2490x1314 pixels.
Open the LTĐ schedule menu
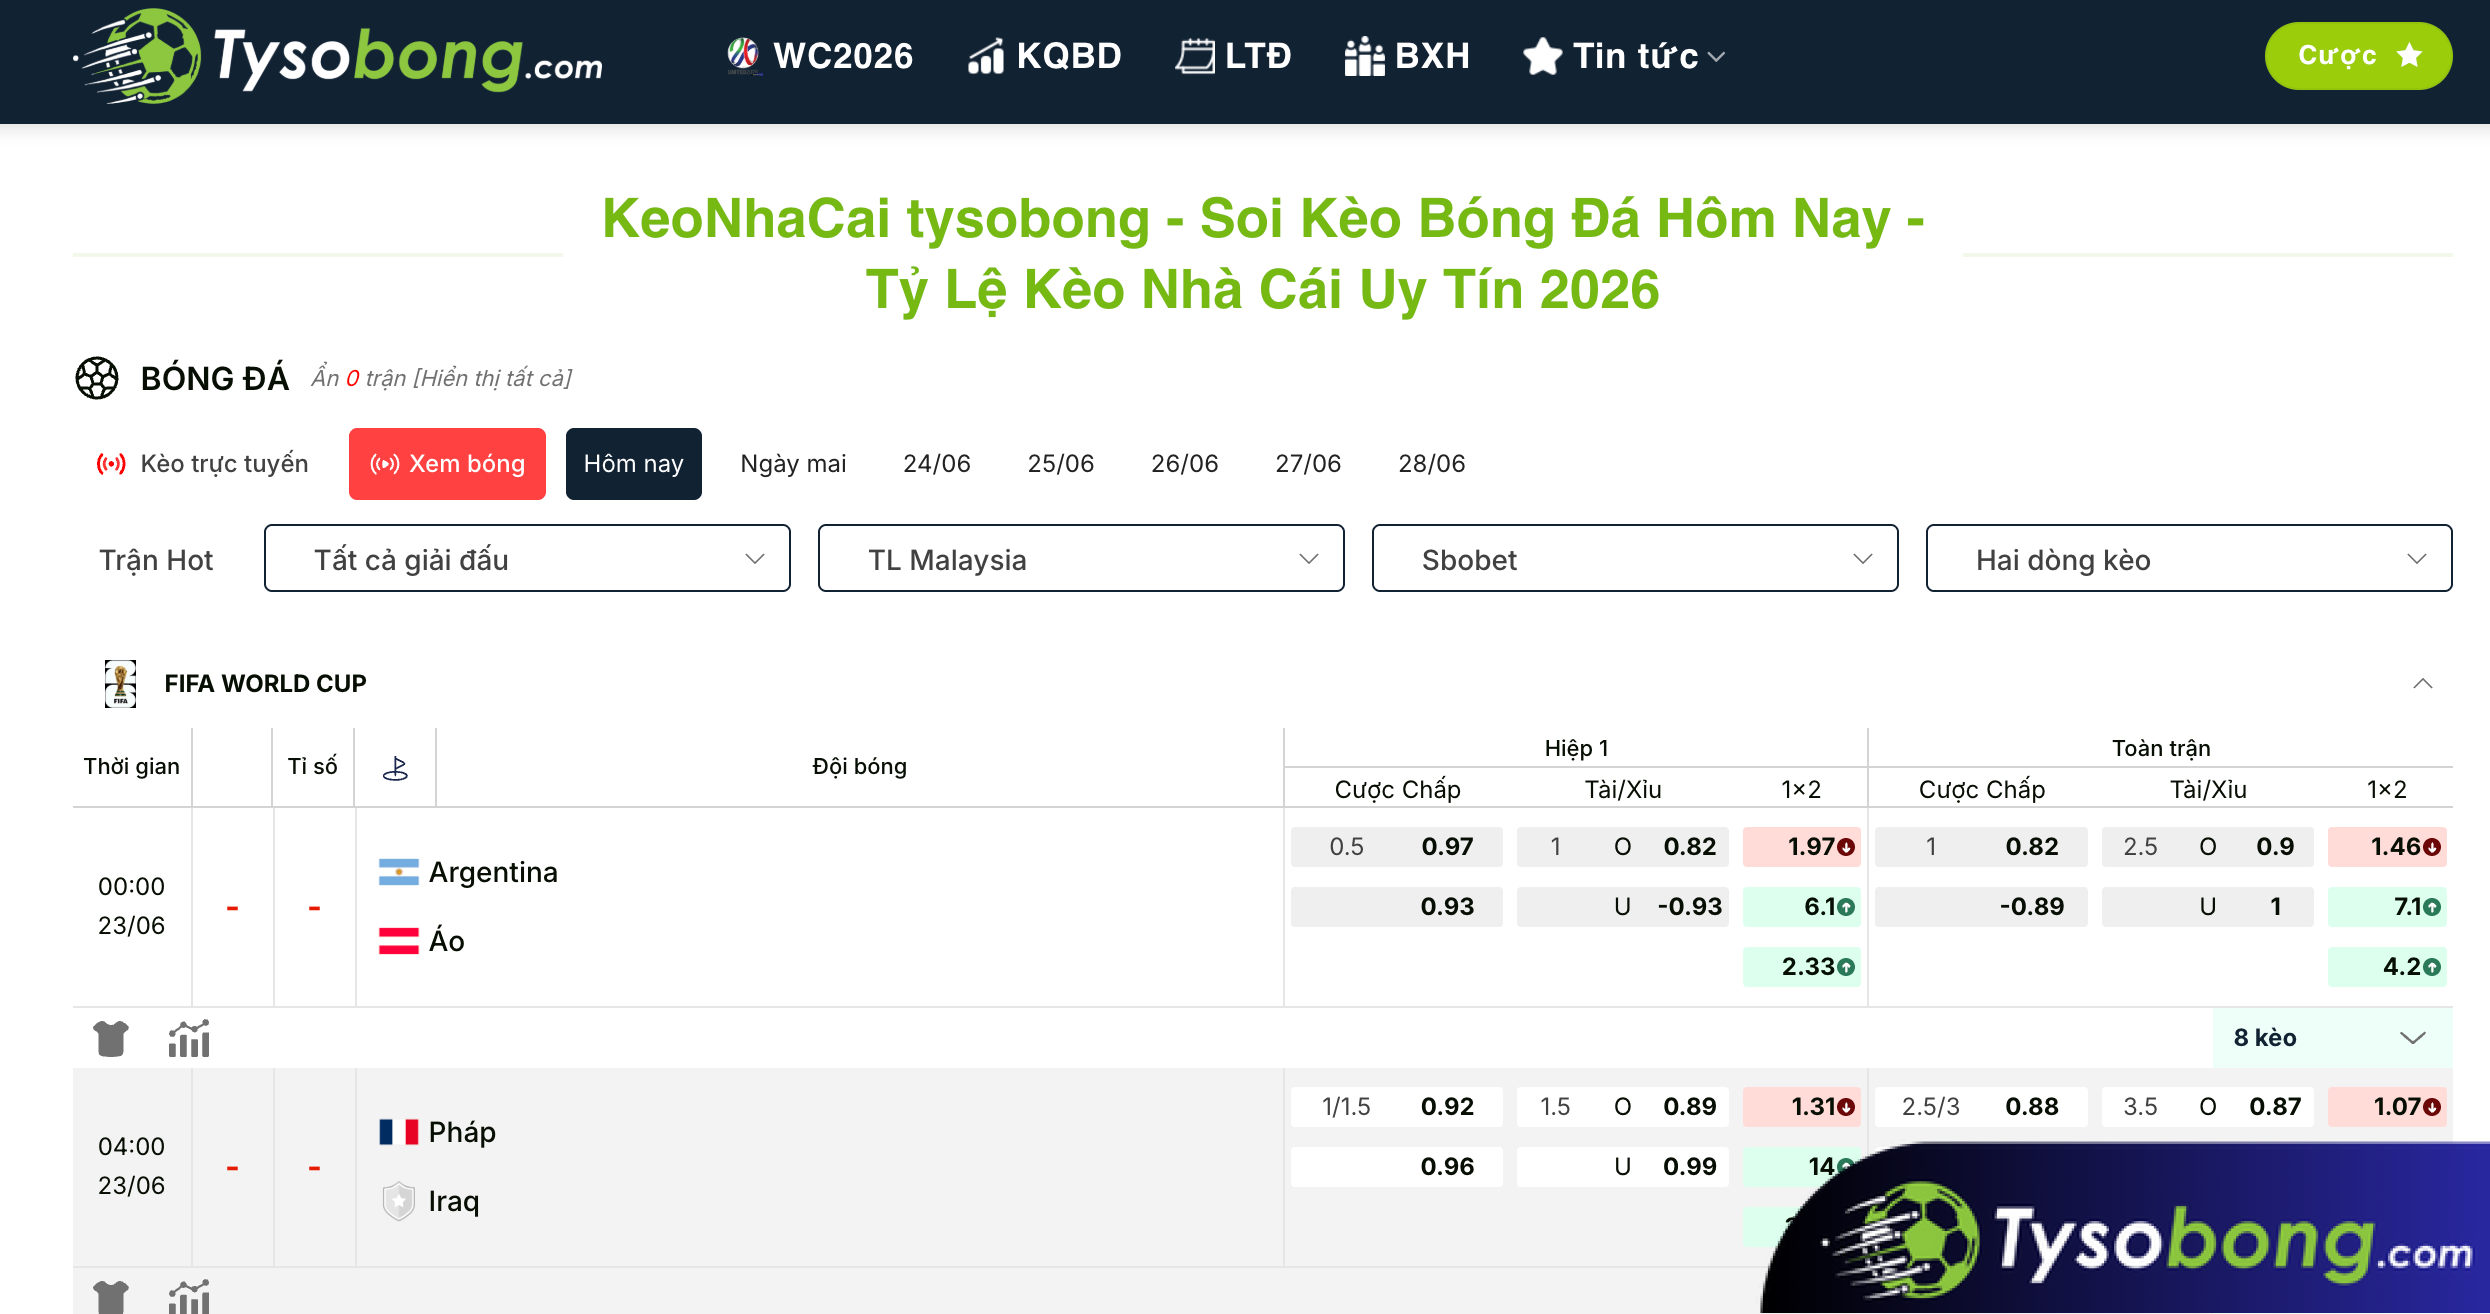point(1233,56)
